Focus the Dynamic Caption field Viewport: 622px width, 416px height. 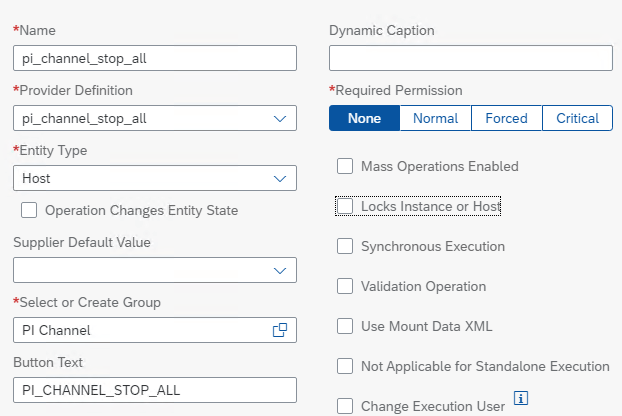(x=471, y=58)
